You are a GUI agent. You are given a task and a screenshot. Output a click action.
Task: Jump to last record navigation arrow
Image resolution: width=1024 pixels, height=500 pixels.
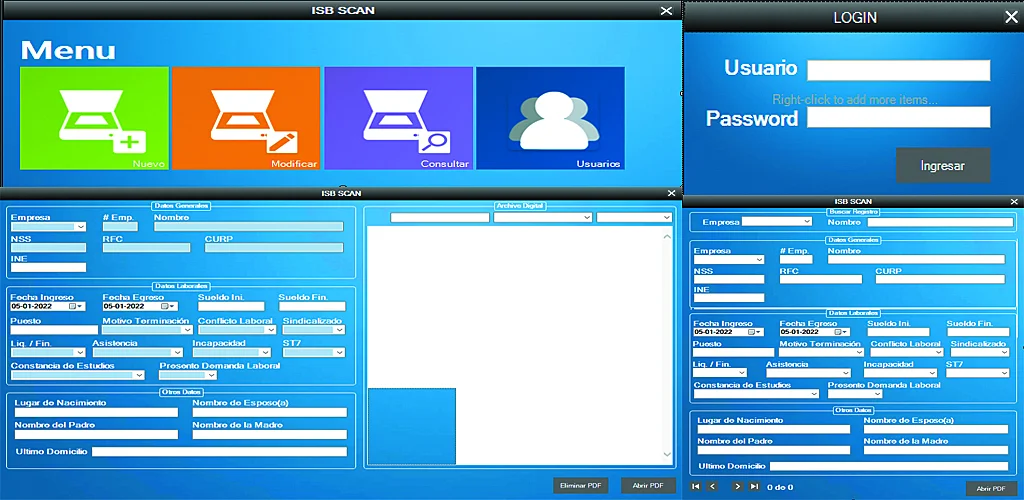pyautogui.click(x=753, y=487)
